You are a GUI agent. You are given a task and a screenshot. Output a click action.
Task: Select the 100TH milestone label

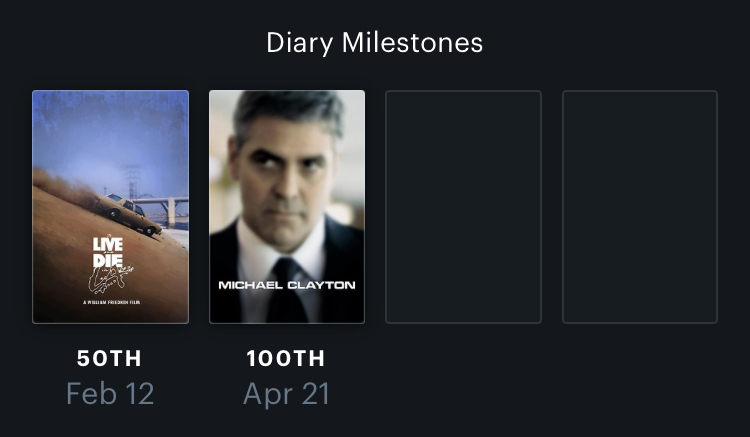287,358
